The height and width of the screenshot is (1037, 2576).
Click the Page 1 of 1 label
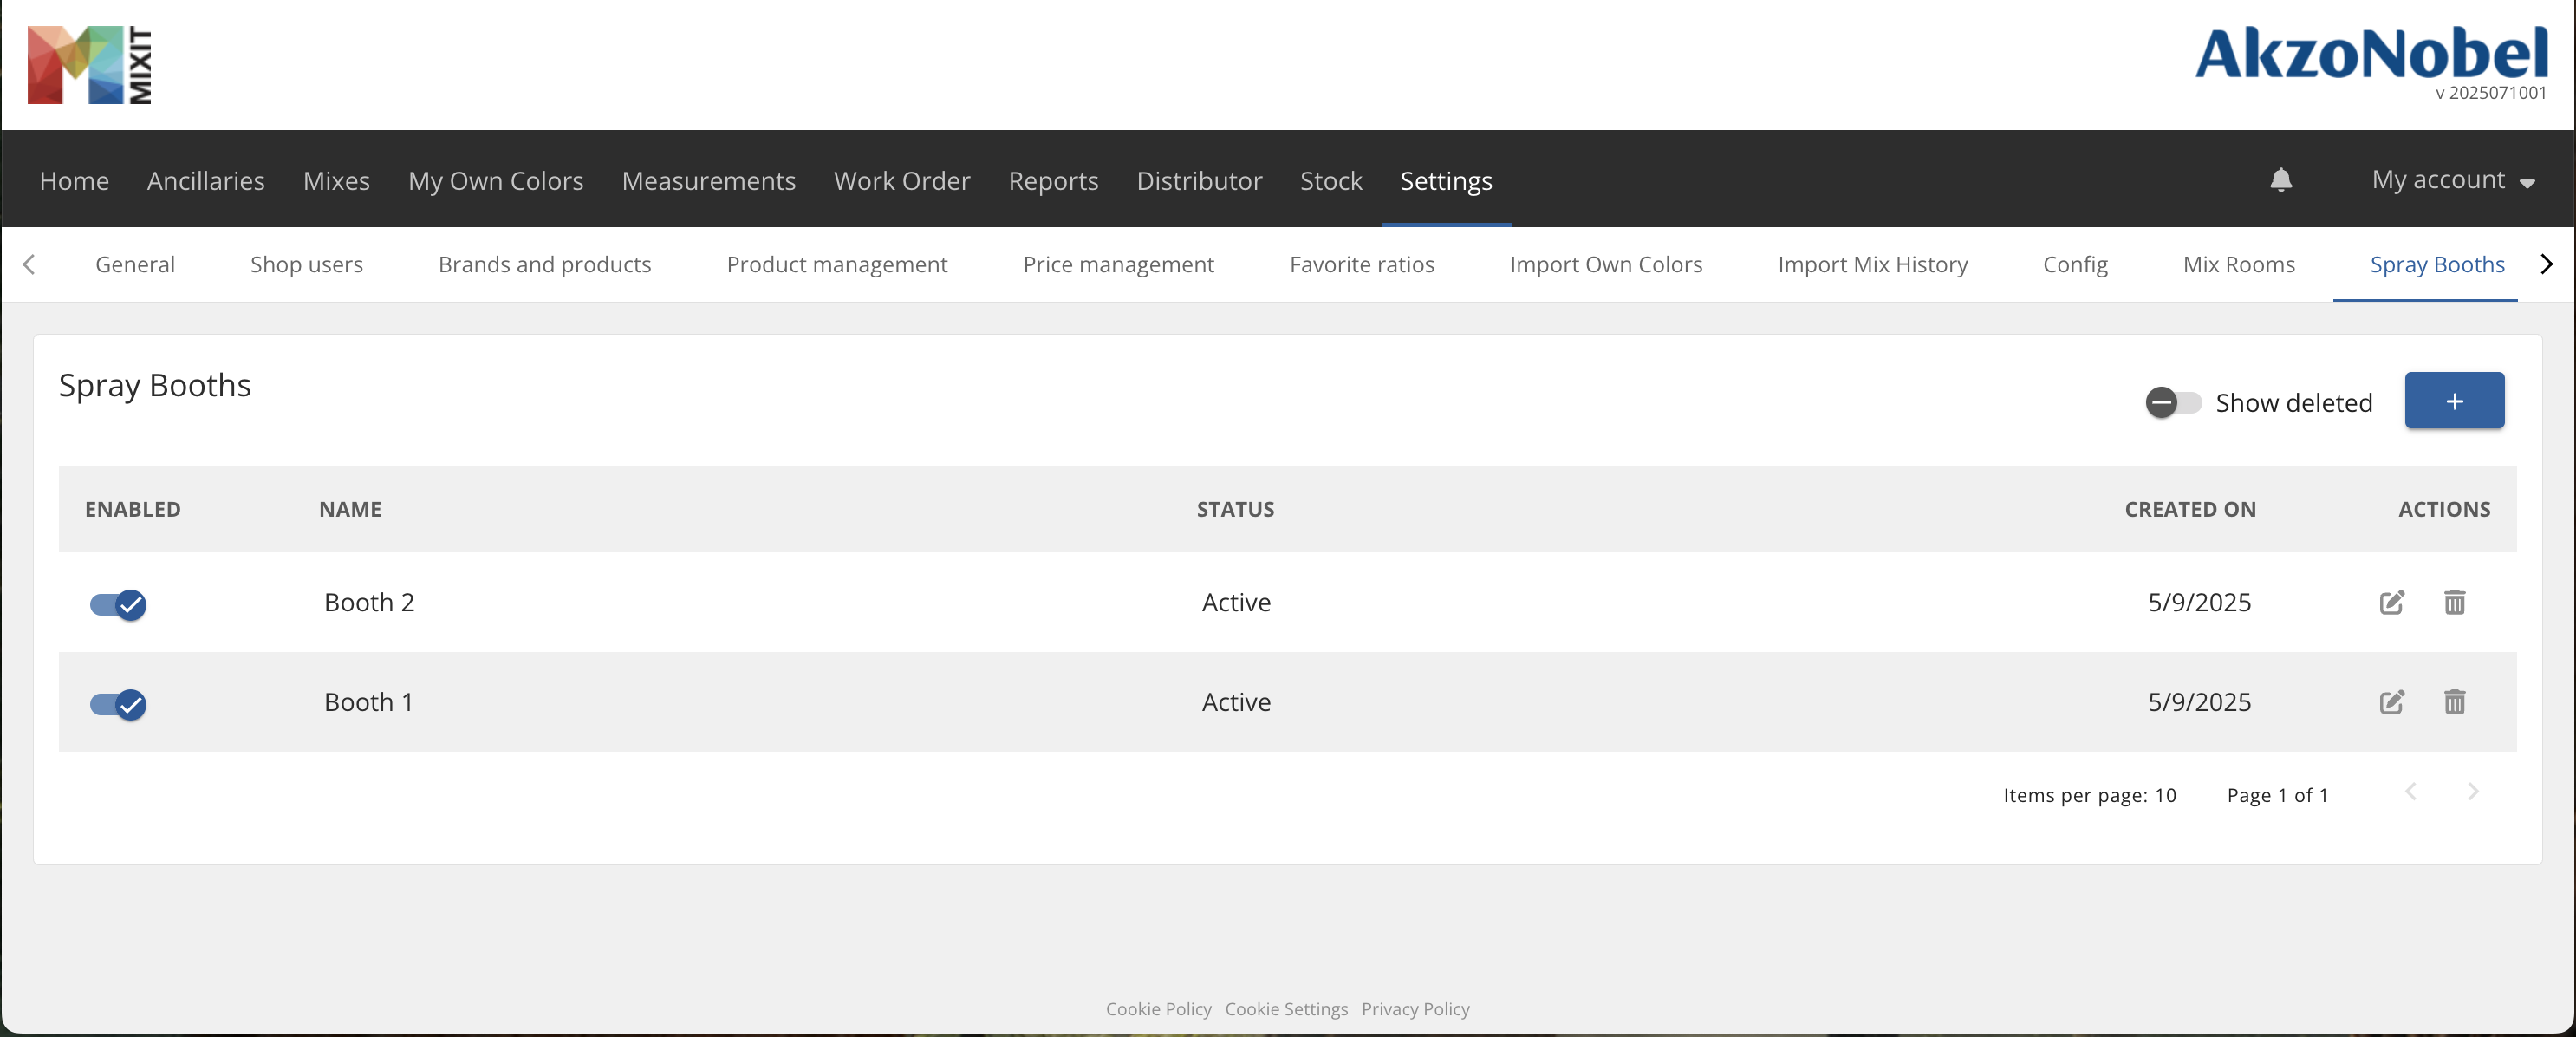point(2277,795)
